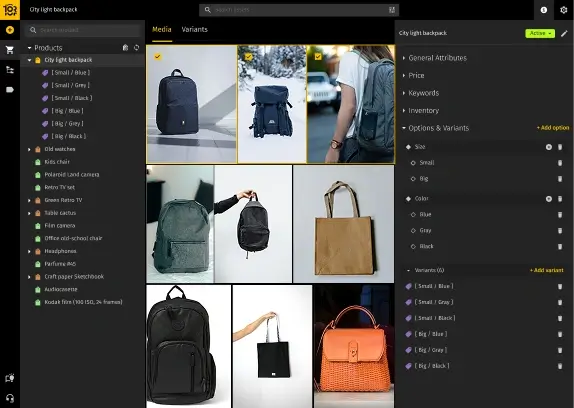This screenshot has width=574, height=408.
Task: Open the tag labels sidebar icon
Action: [10, 90]
